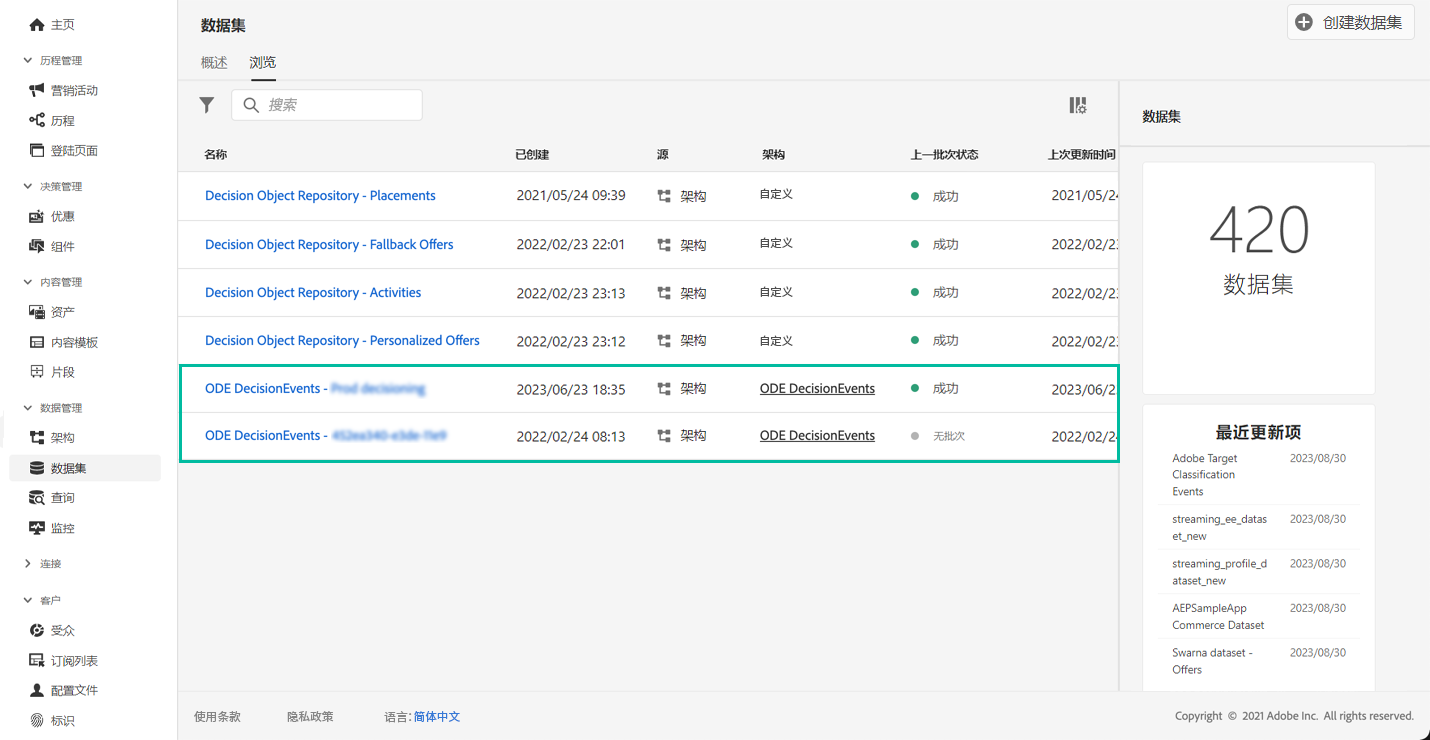Viewport: 1430px width, 740px height.
Task: Sort by the 上一批次状态 column header
Action: click(944, 155)
